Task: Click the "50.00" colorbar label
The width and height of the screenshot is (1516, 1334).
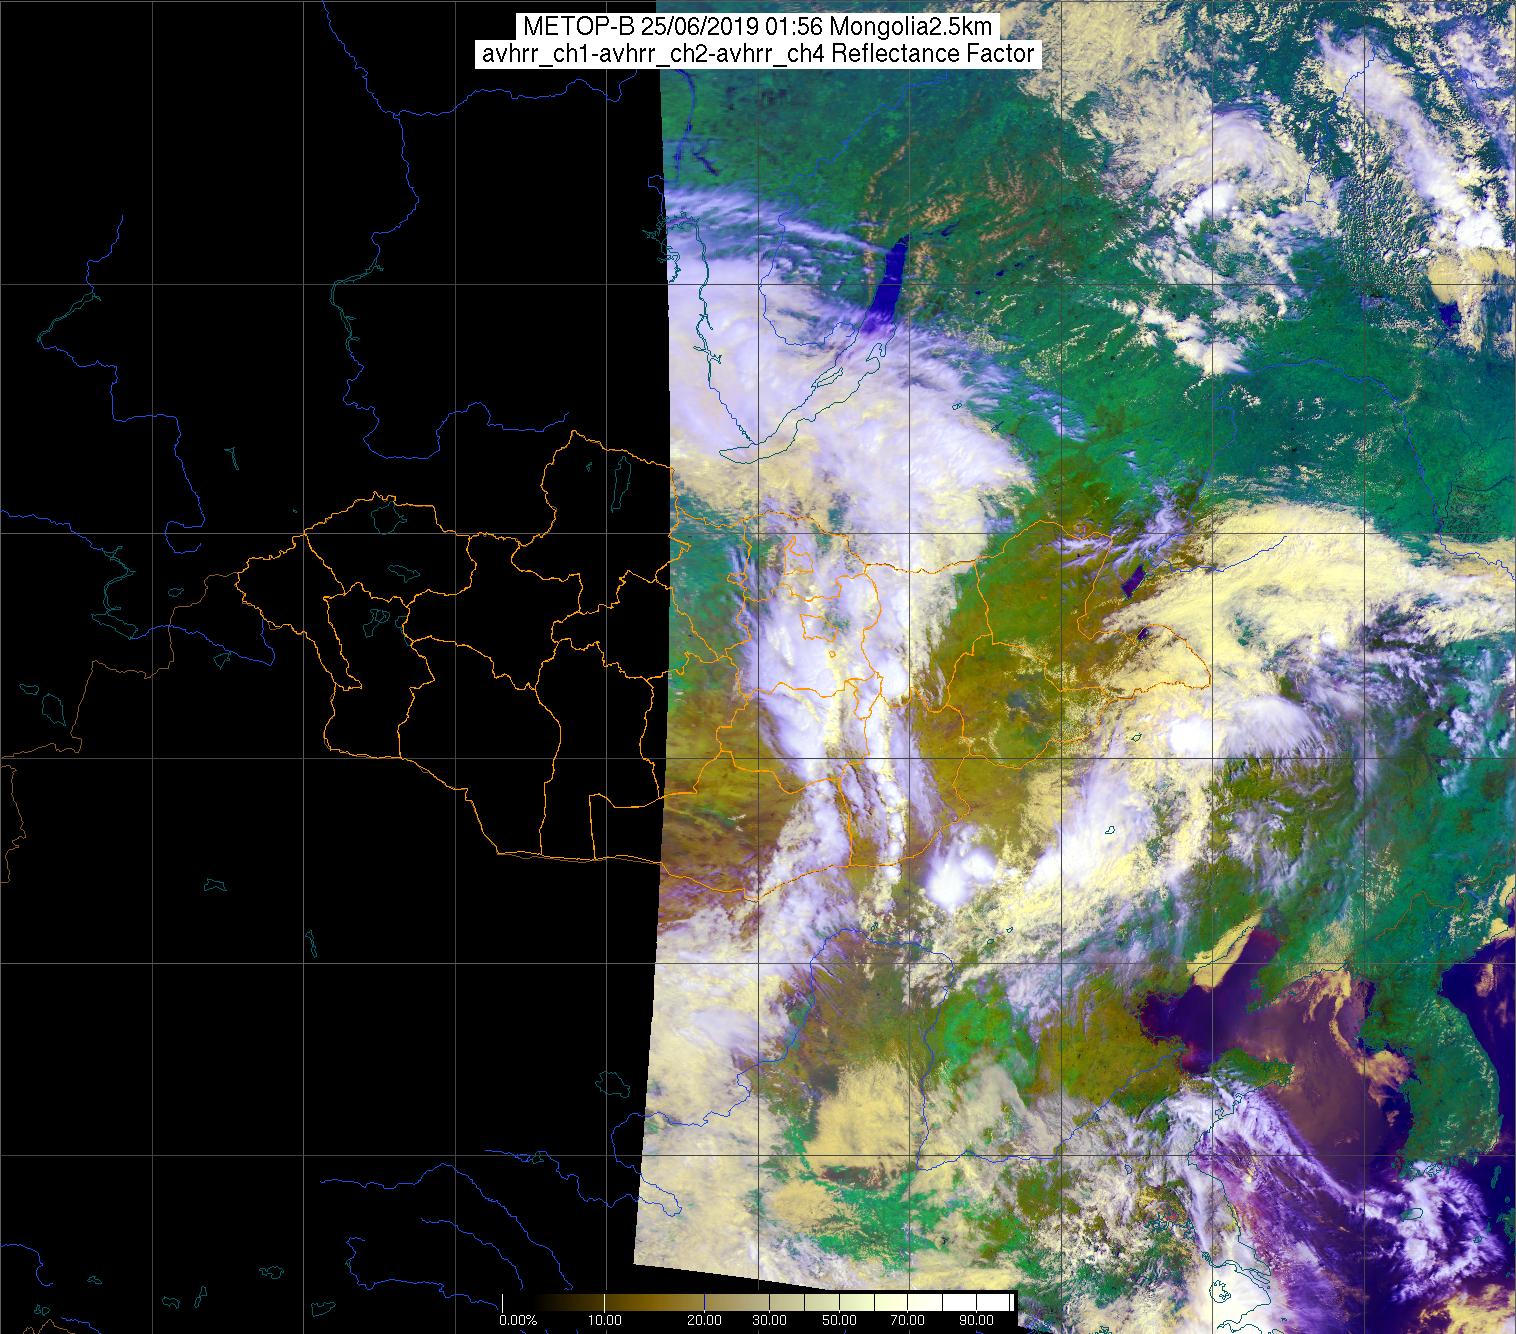Action: (x=838, y=1321)
